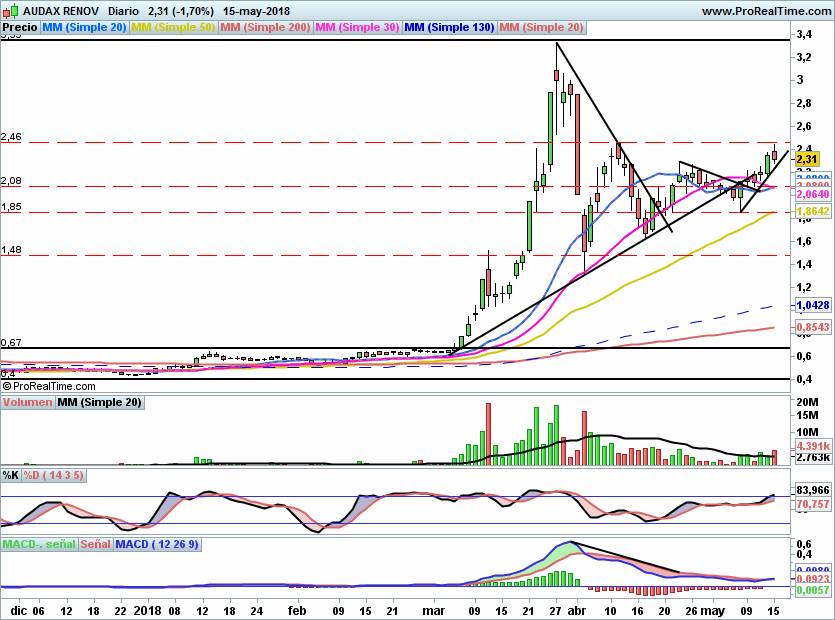Click the red 0,0923 MACD signal tag
The image size is (835, 620).
click(813, 579)
